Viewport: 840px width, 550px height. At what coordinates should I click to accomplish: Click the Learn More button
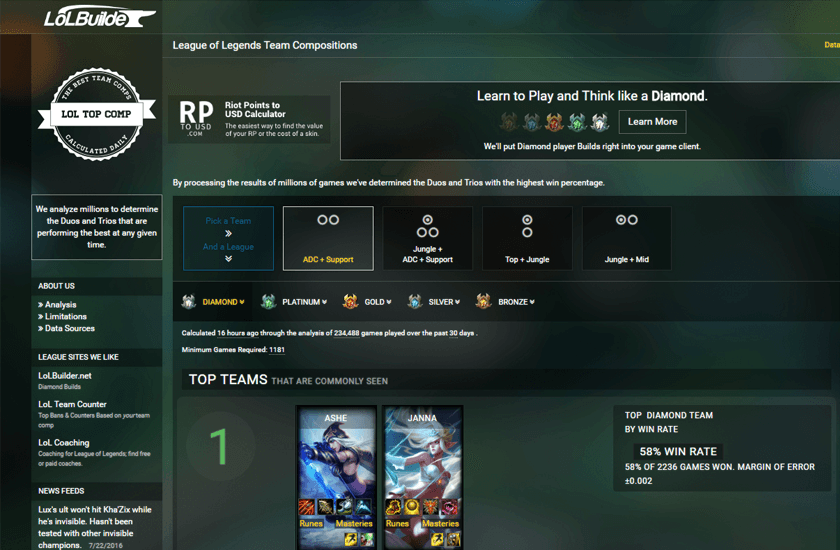[652, 122]
